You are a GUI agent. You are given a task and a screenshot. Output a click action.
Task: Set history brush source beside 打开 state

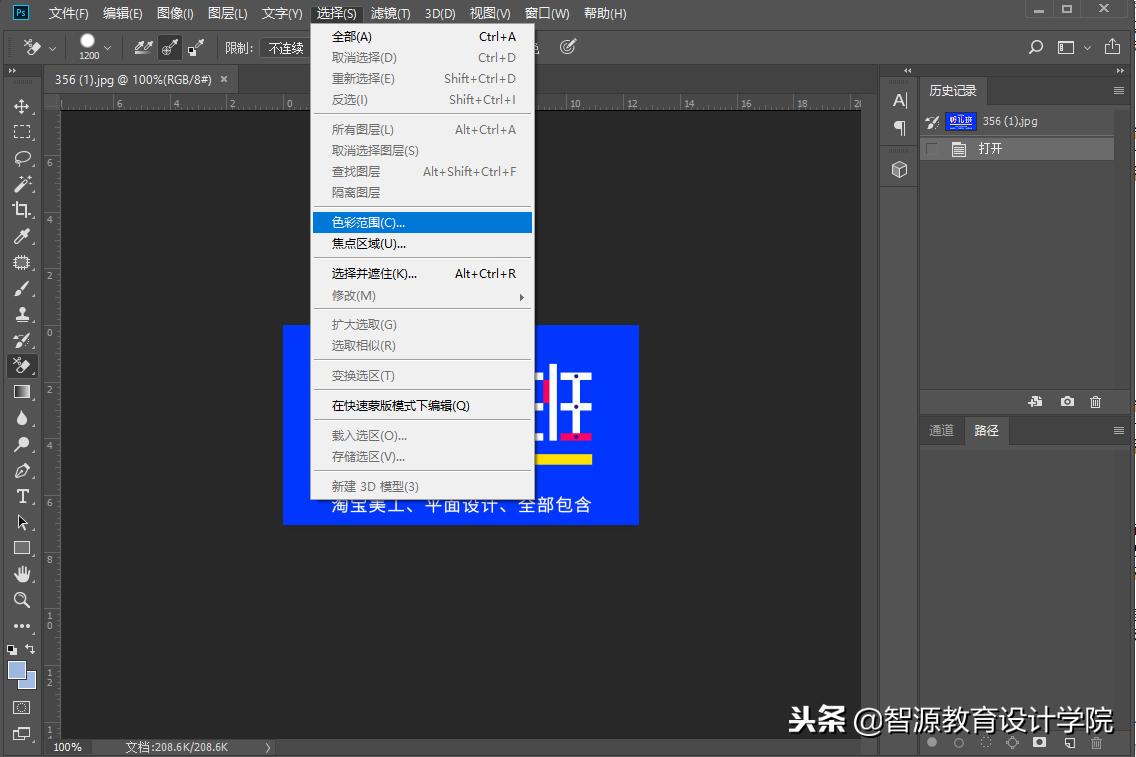(931, 148)
